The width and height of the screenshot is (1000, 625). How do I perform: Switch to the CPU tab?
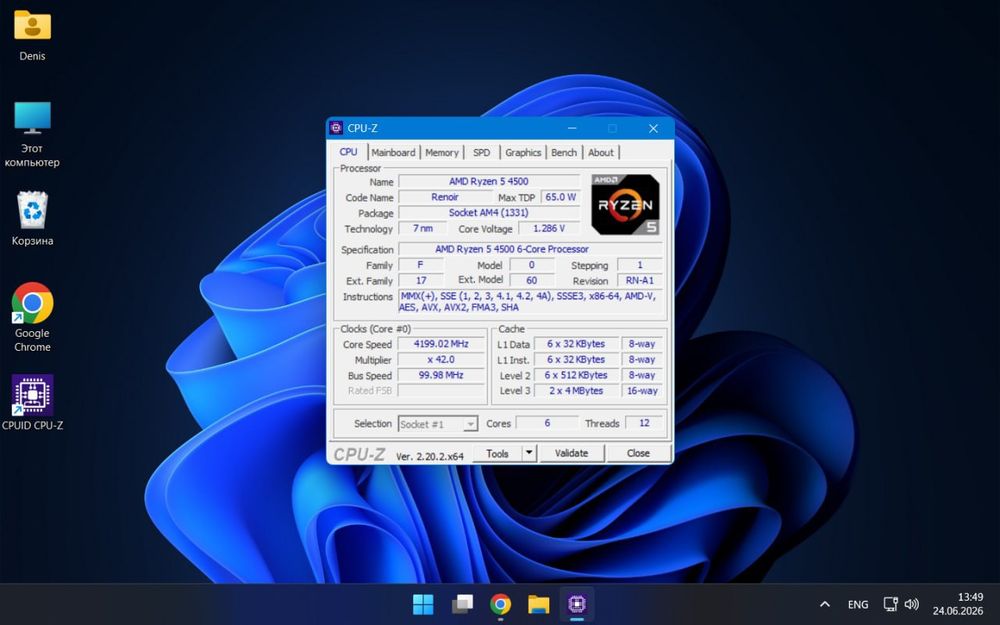coord(348,152)
